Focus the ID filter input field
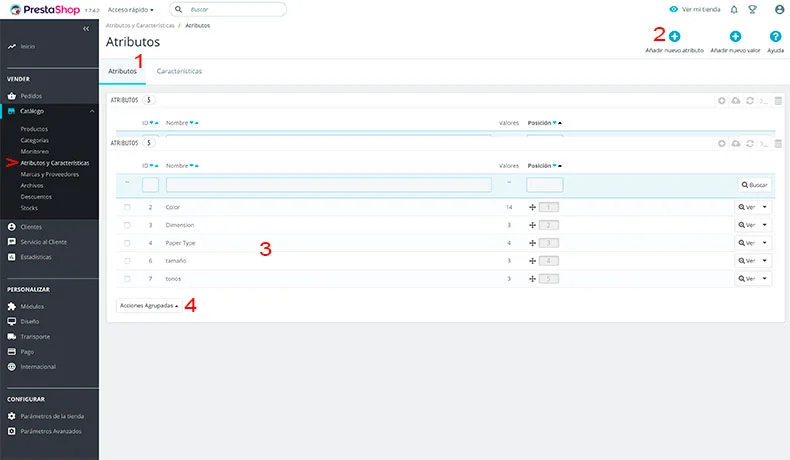 pos(150,185)
